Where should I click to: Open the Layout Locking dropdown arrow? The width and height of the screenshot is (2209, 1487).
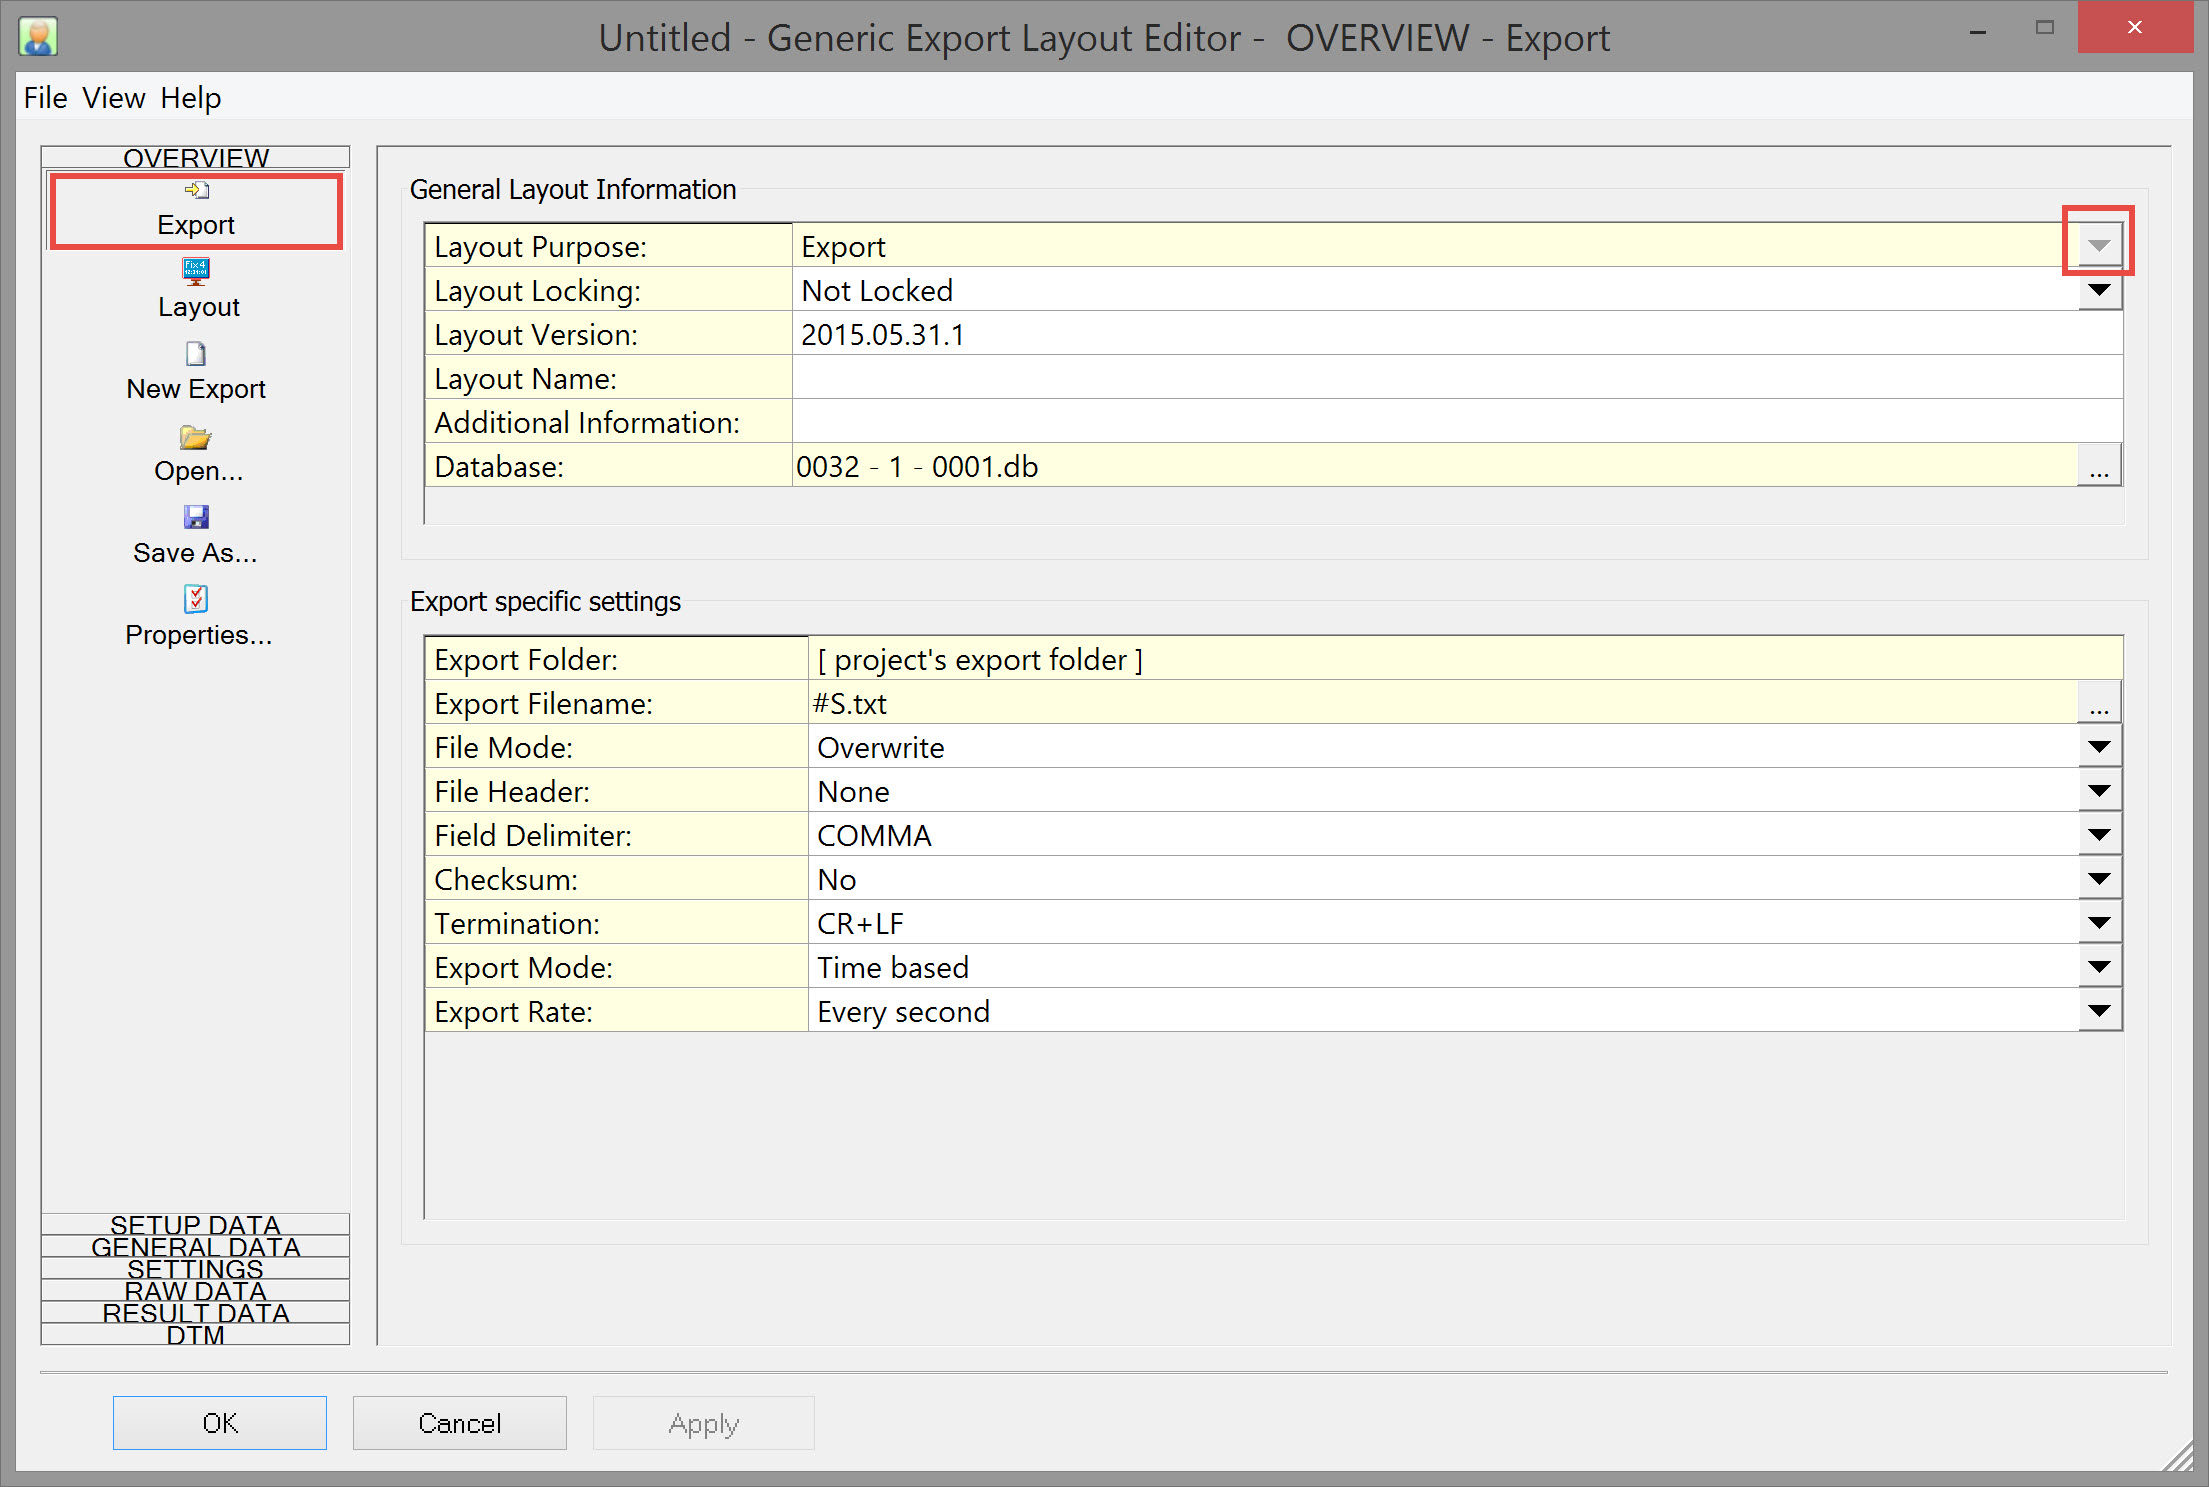[2099, 291]
